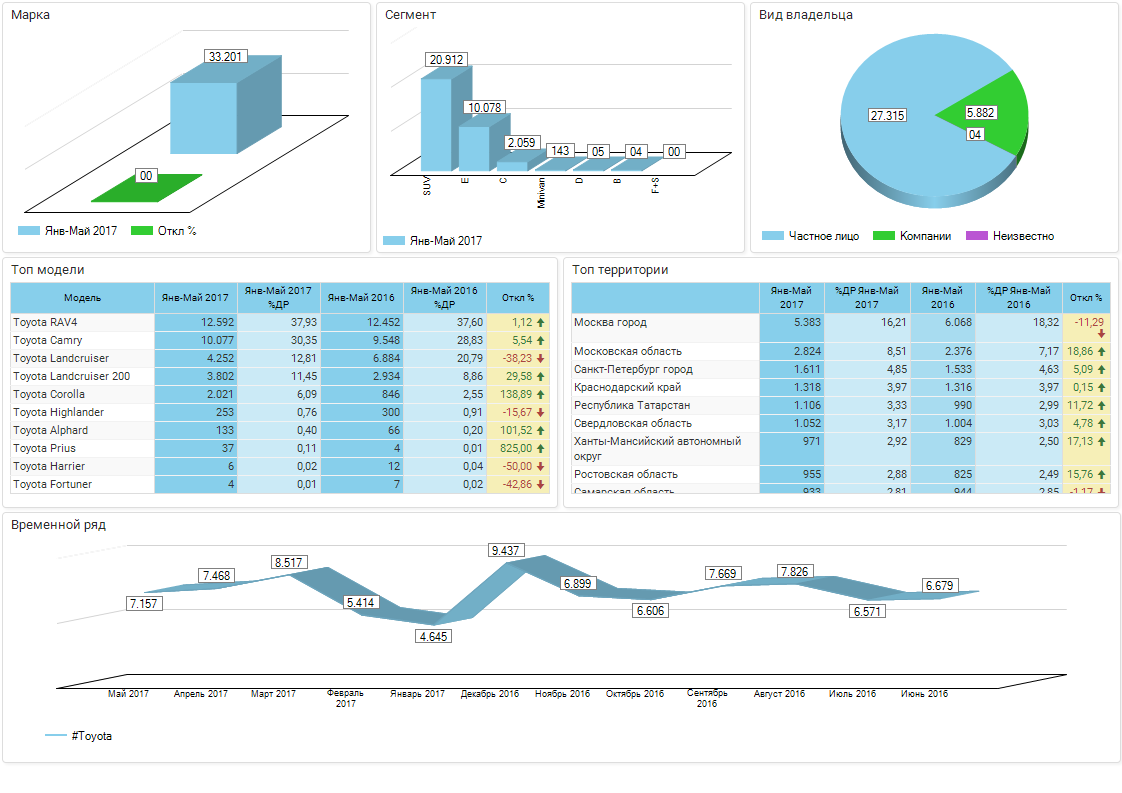Click red down arrow in Toyota Fortuner row
This screenshot has width=1122, height=793.
pyautogui.click(x=541, y=485)
